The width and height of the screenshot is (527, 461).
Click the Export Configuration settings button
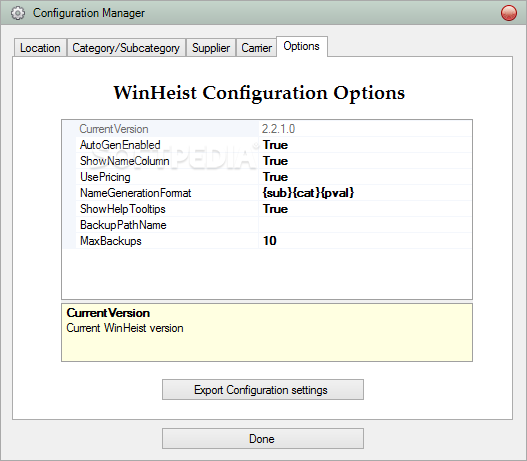coord(263,390)
